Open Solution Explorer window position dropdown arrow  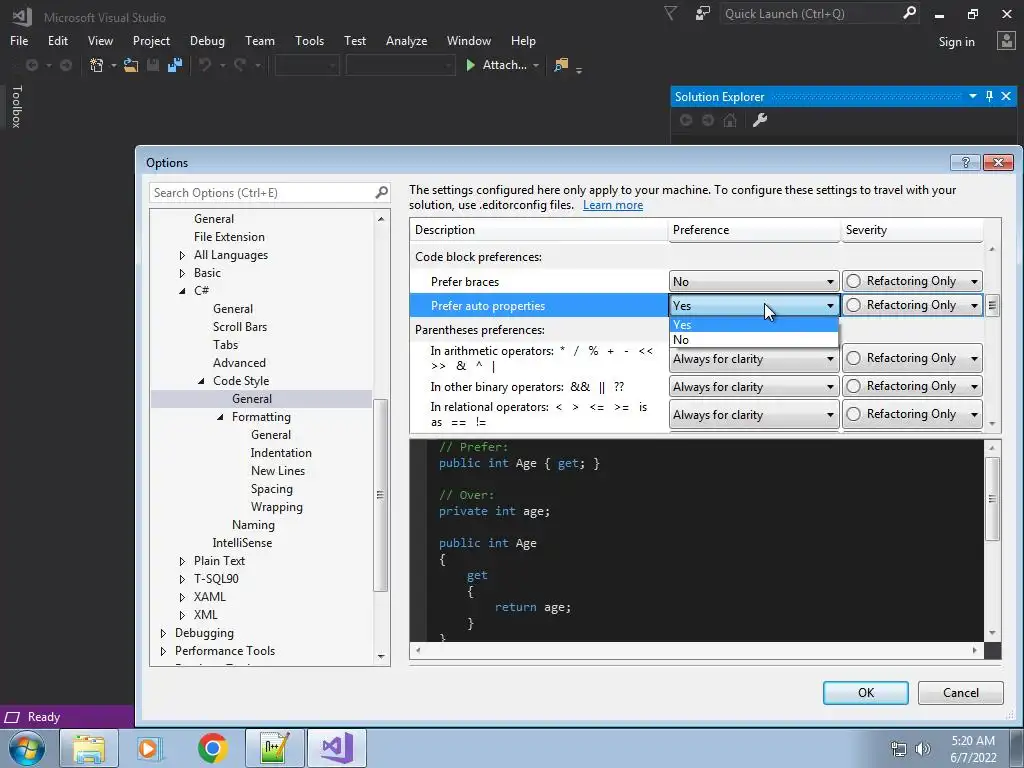point(972,97)
